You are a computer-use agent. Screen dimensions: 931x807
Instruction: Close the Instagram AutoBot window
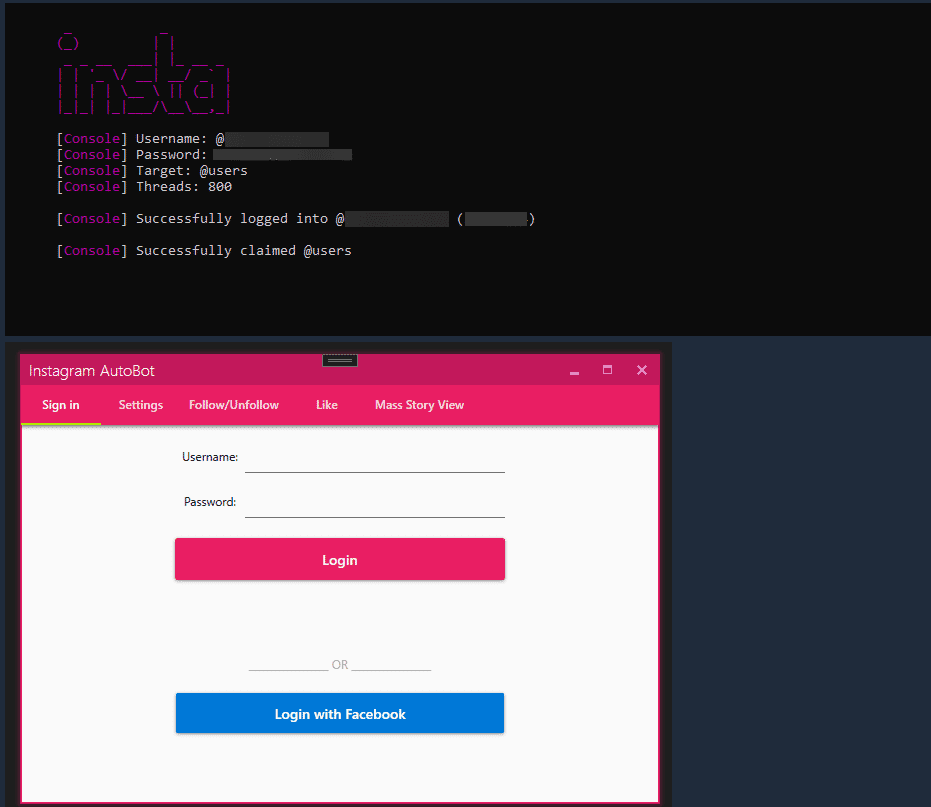coord(642,370)
